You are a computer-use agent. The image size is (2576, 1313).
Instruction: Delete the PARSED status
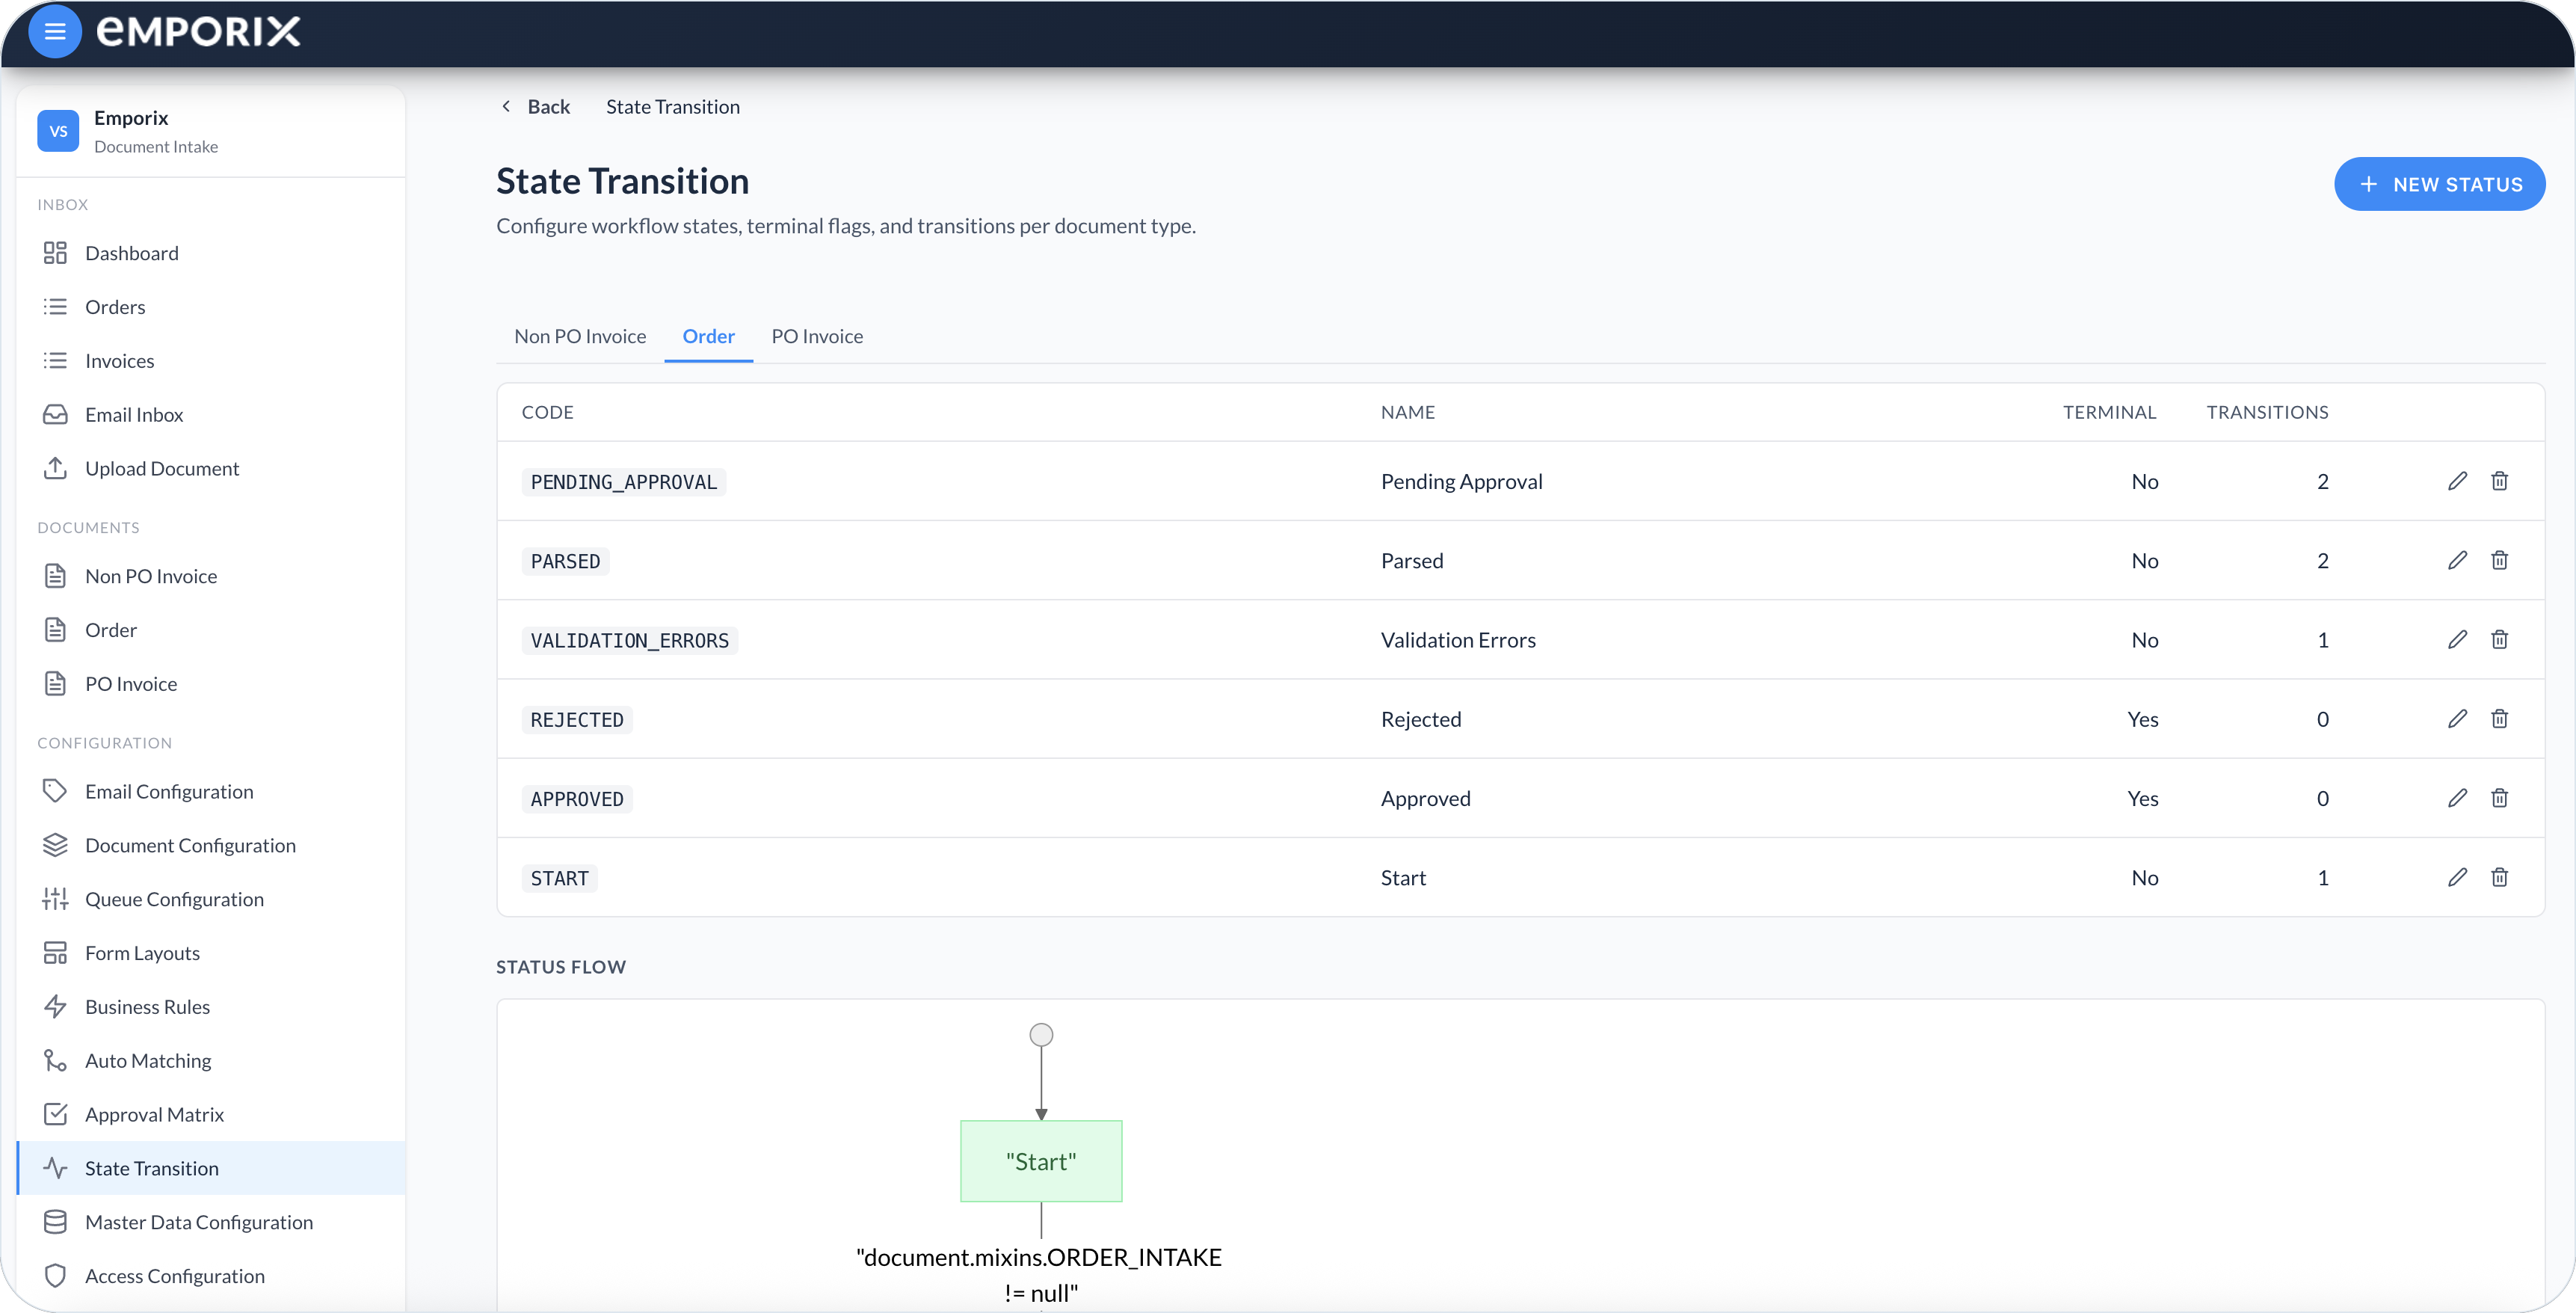[x=2499, y=560]
